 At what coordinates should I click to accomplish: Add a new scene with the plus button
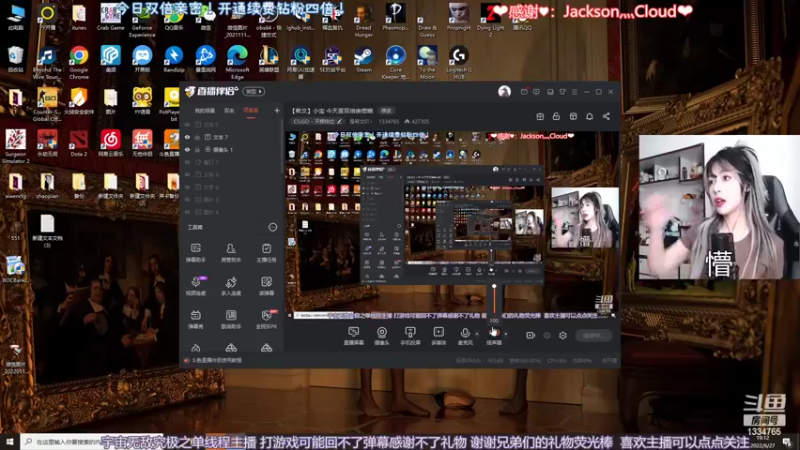pos(277,110)
